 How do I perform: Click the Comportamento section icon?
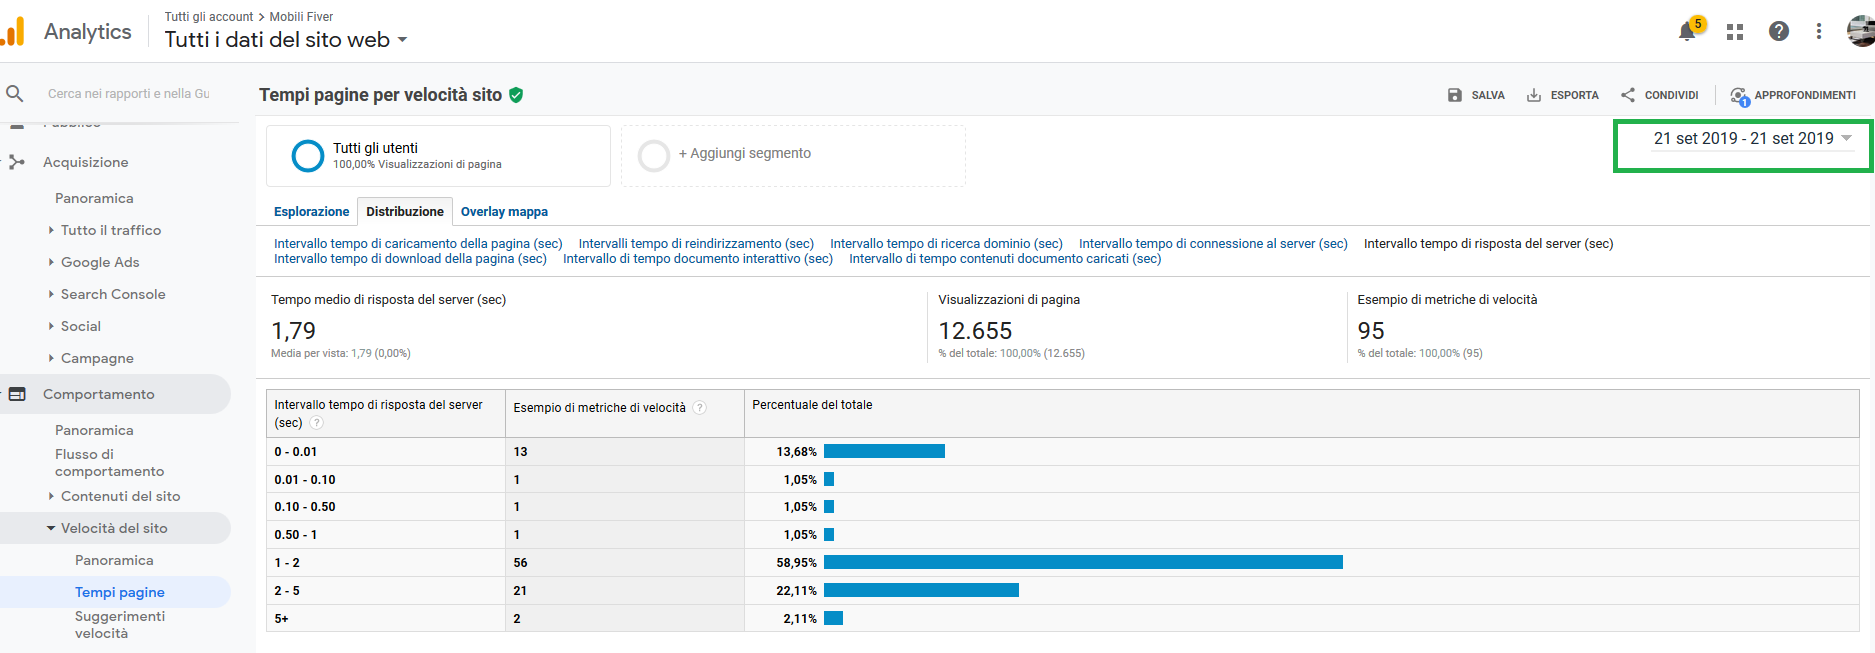click(x=17, y=394)
